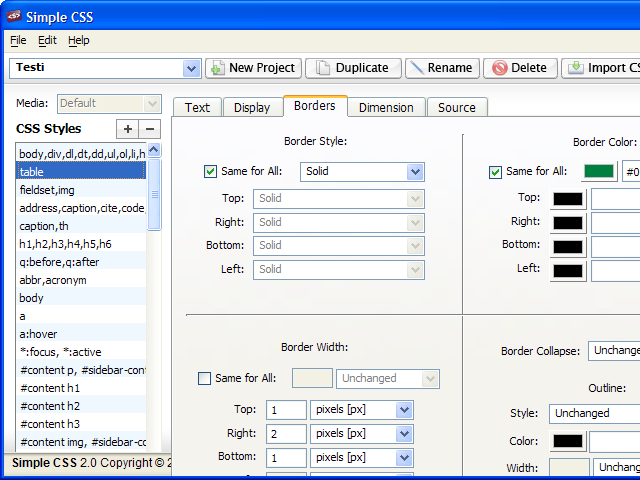
Task: Select the body style row
Action: (x=81, y=298)
